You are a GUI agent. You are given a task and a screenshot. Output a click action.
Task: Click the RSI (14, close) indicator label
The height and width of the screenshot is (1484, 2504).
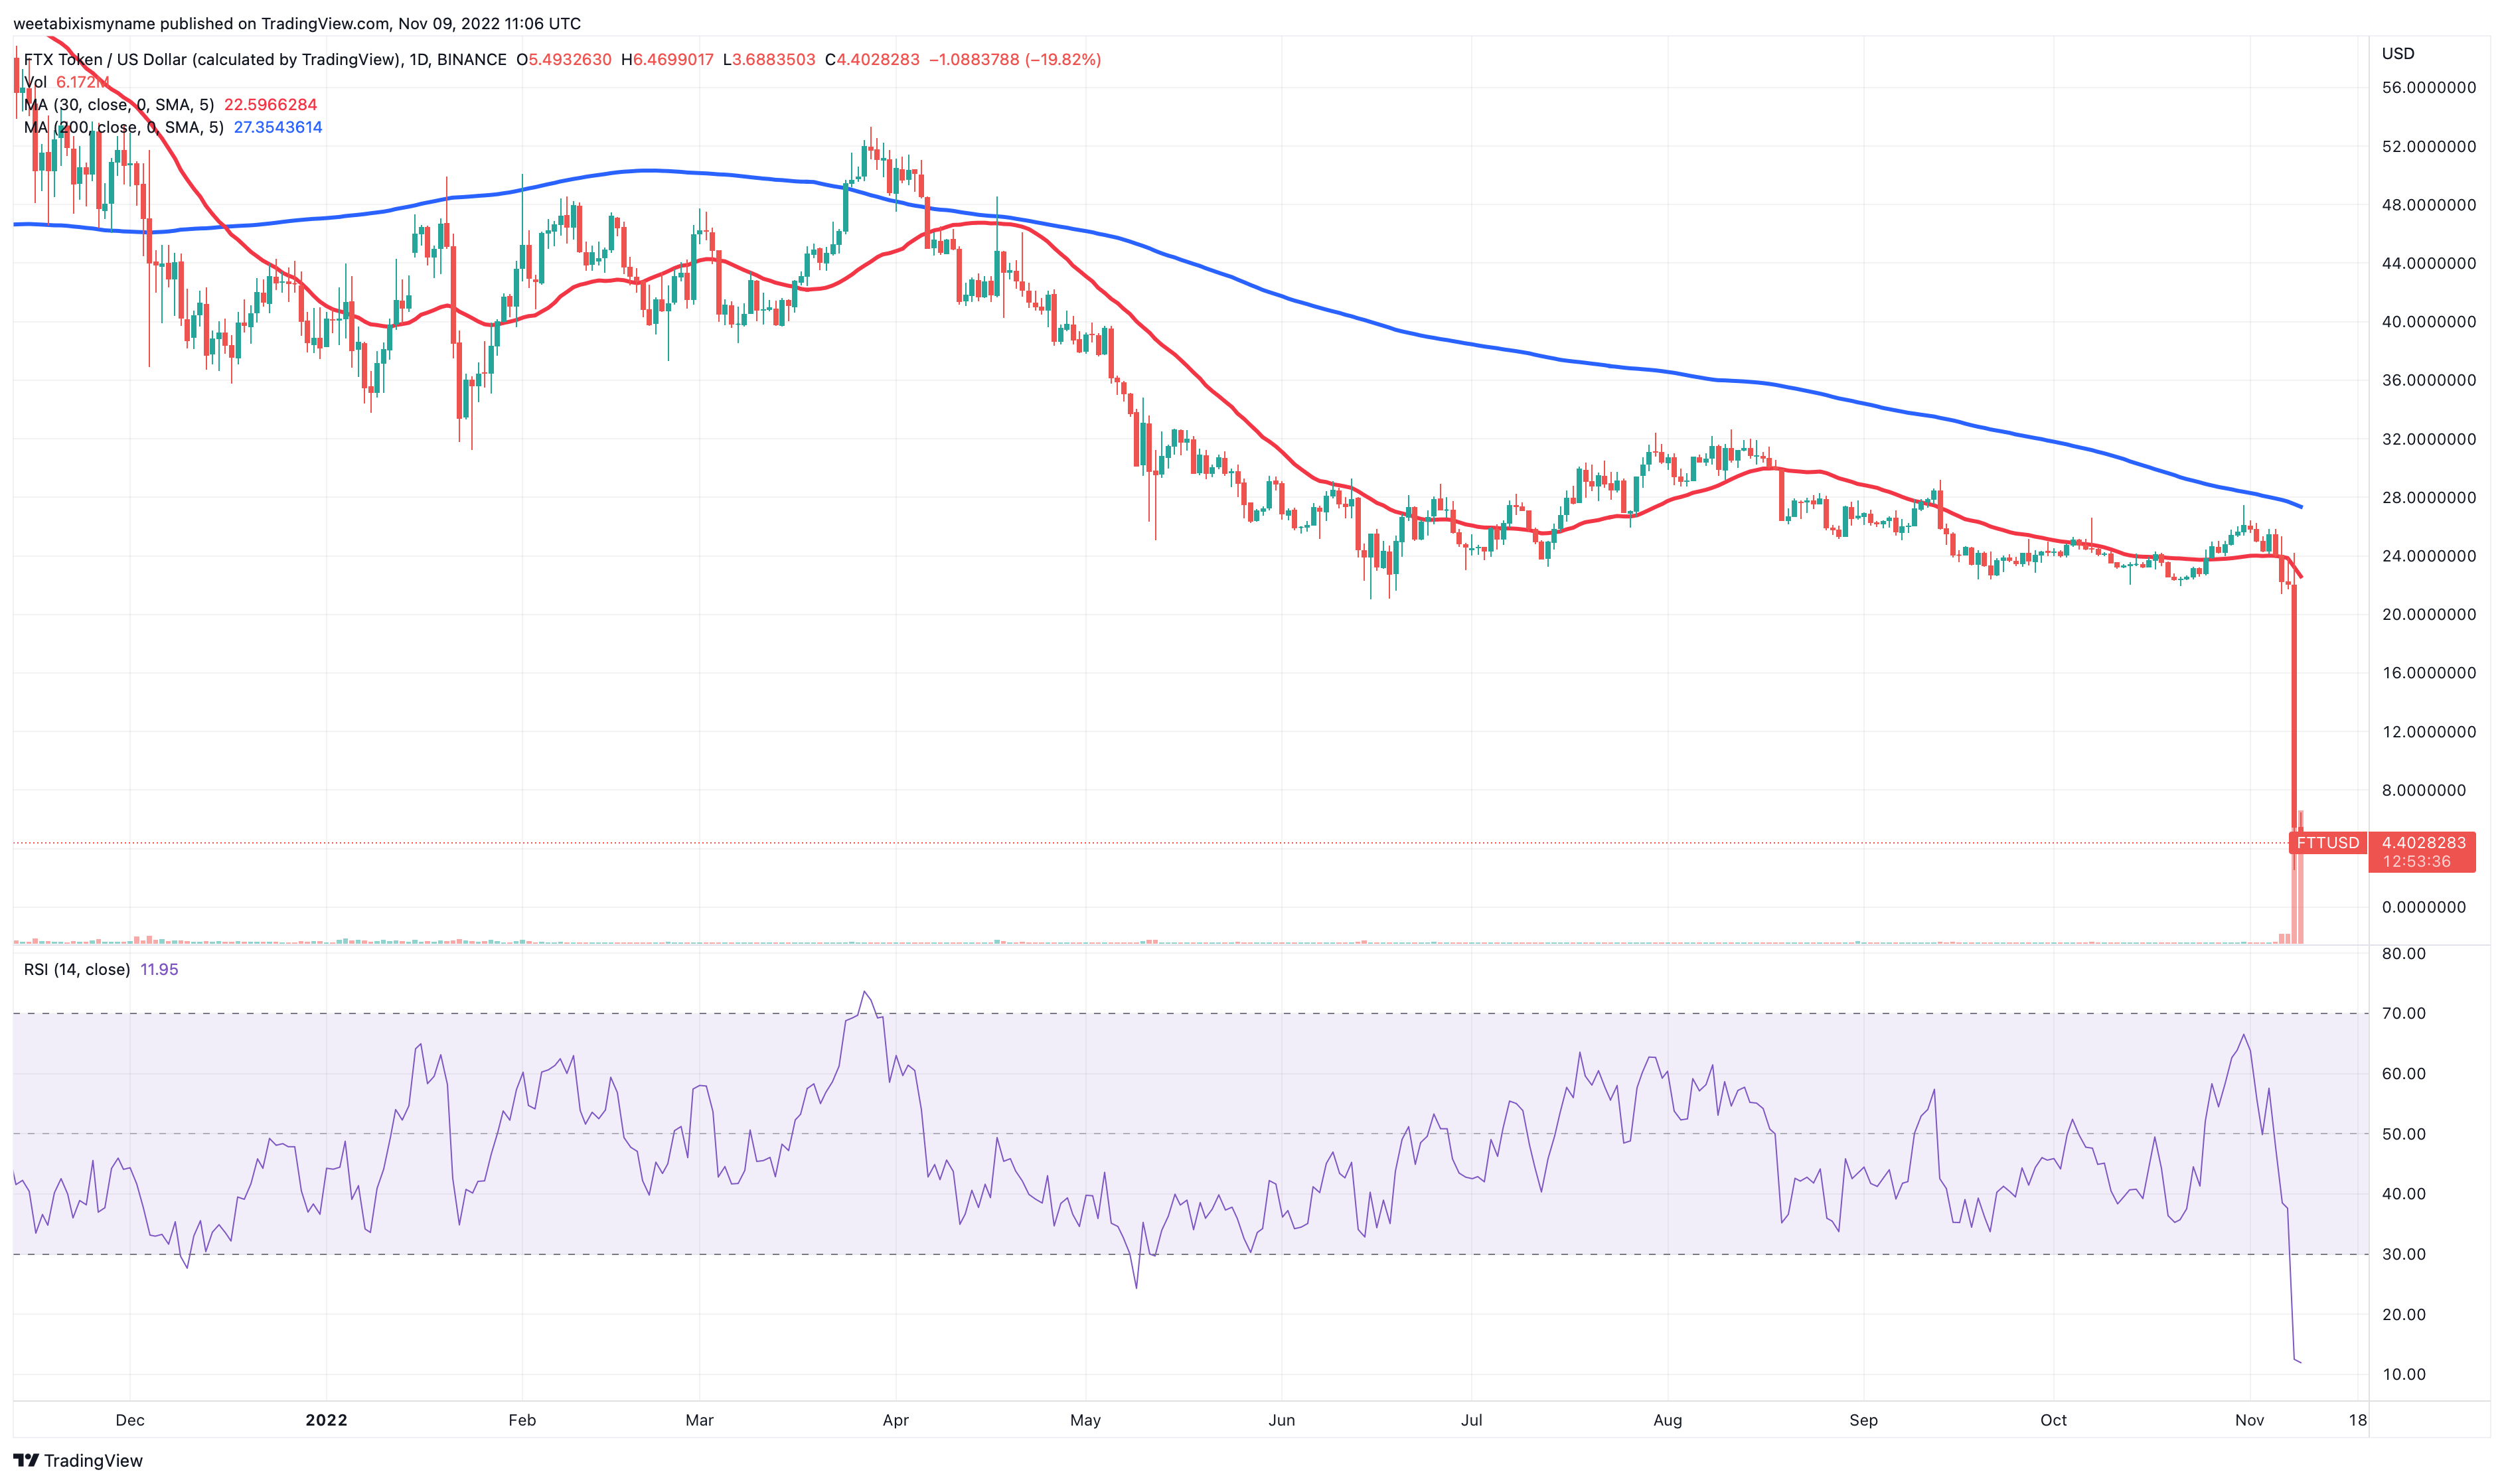coord(77,969)
